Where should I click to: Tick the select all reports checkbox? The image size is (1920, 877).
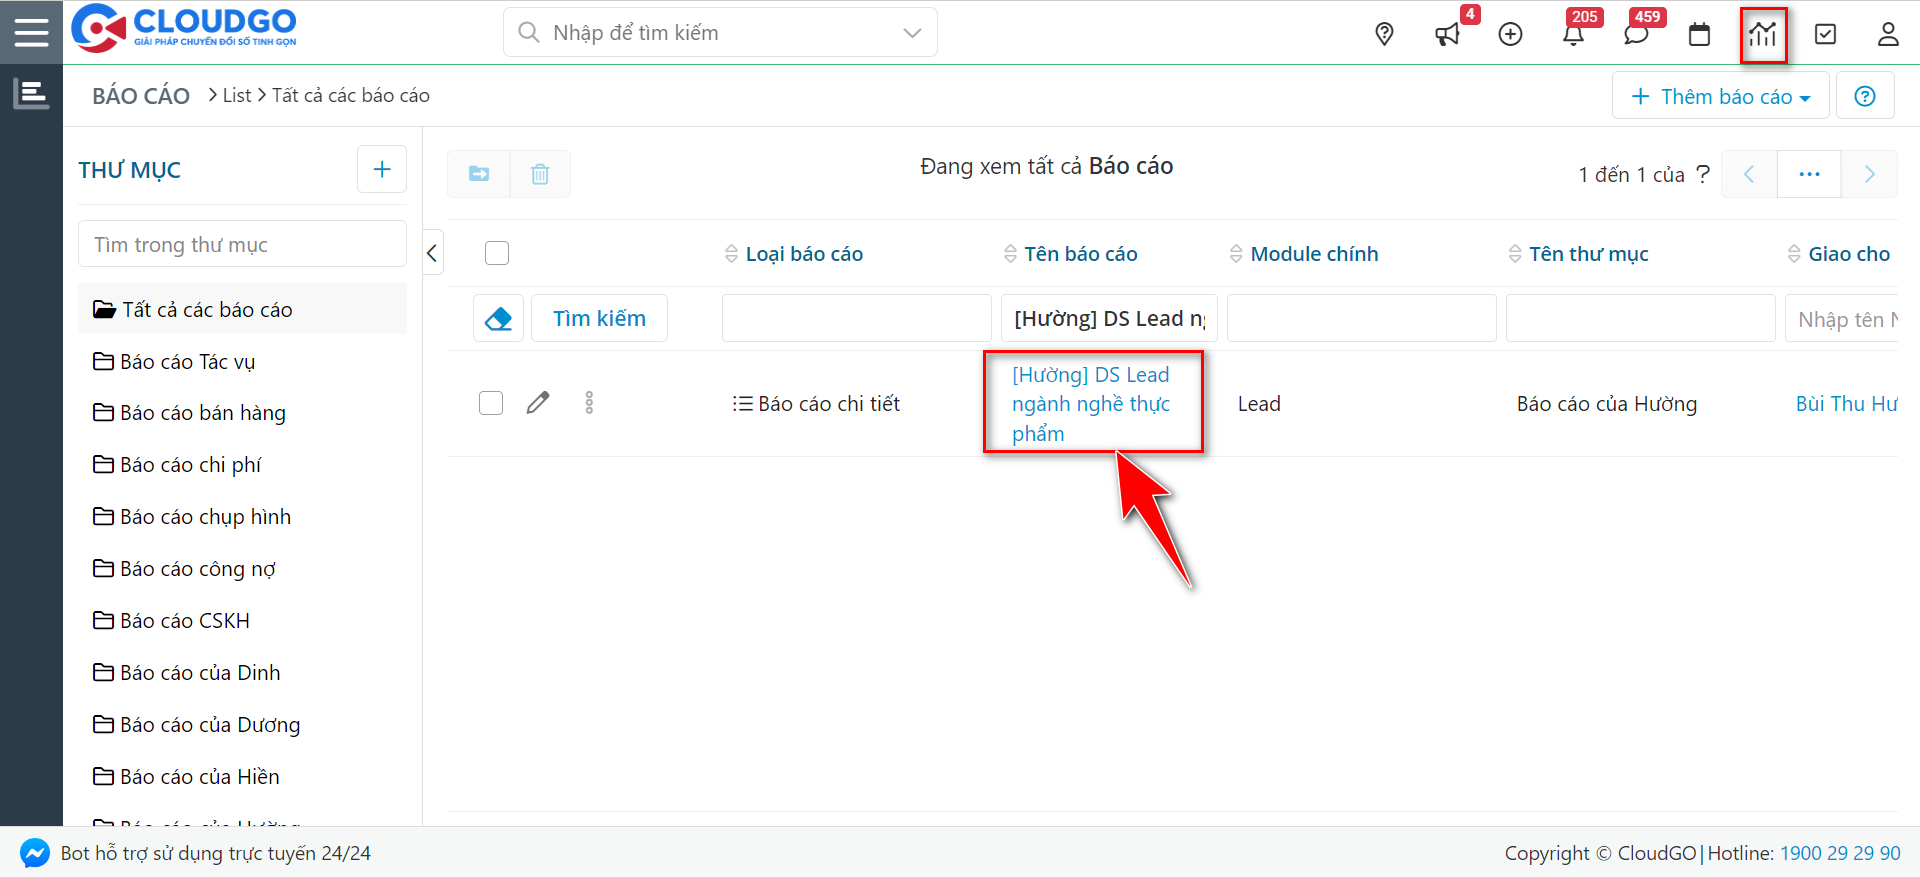point(497,253)
